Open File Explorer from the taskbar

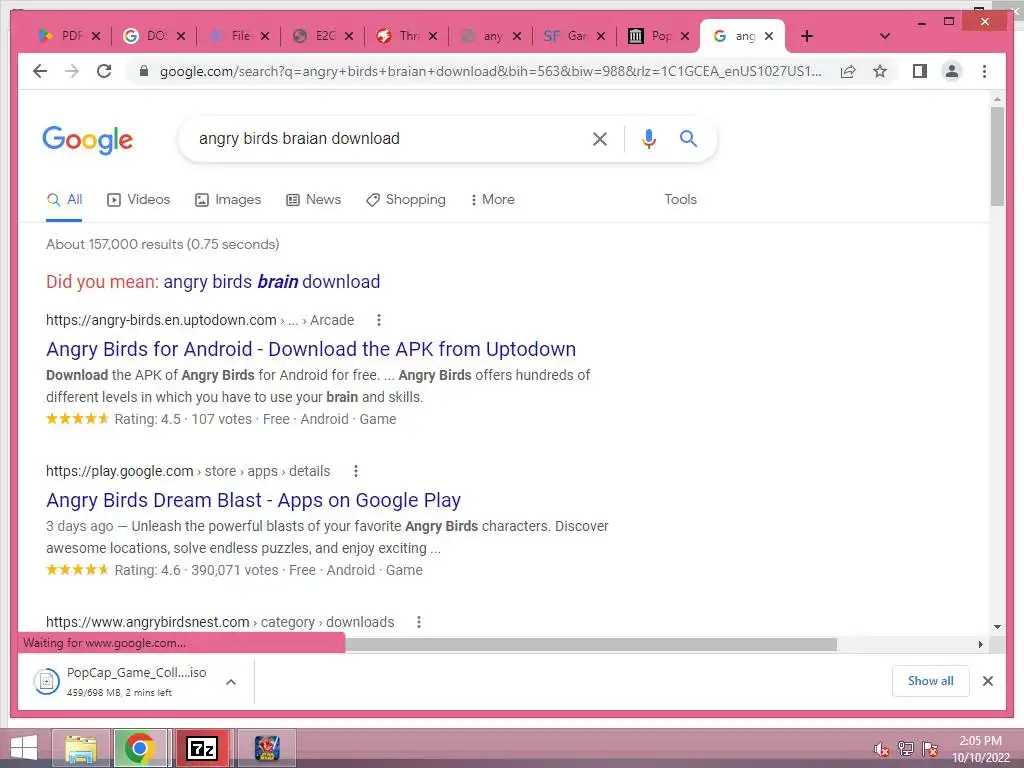coord(80,748)
